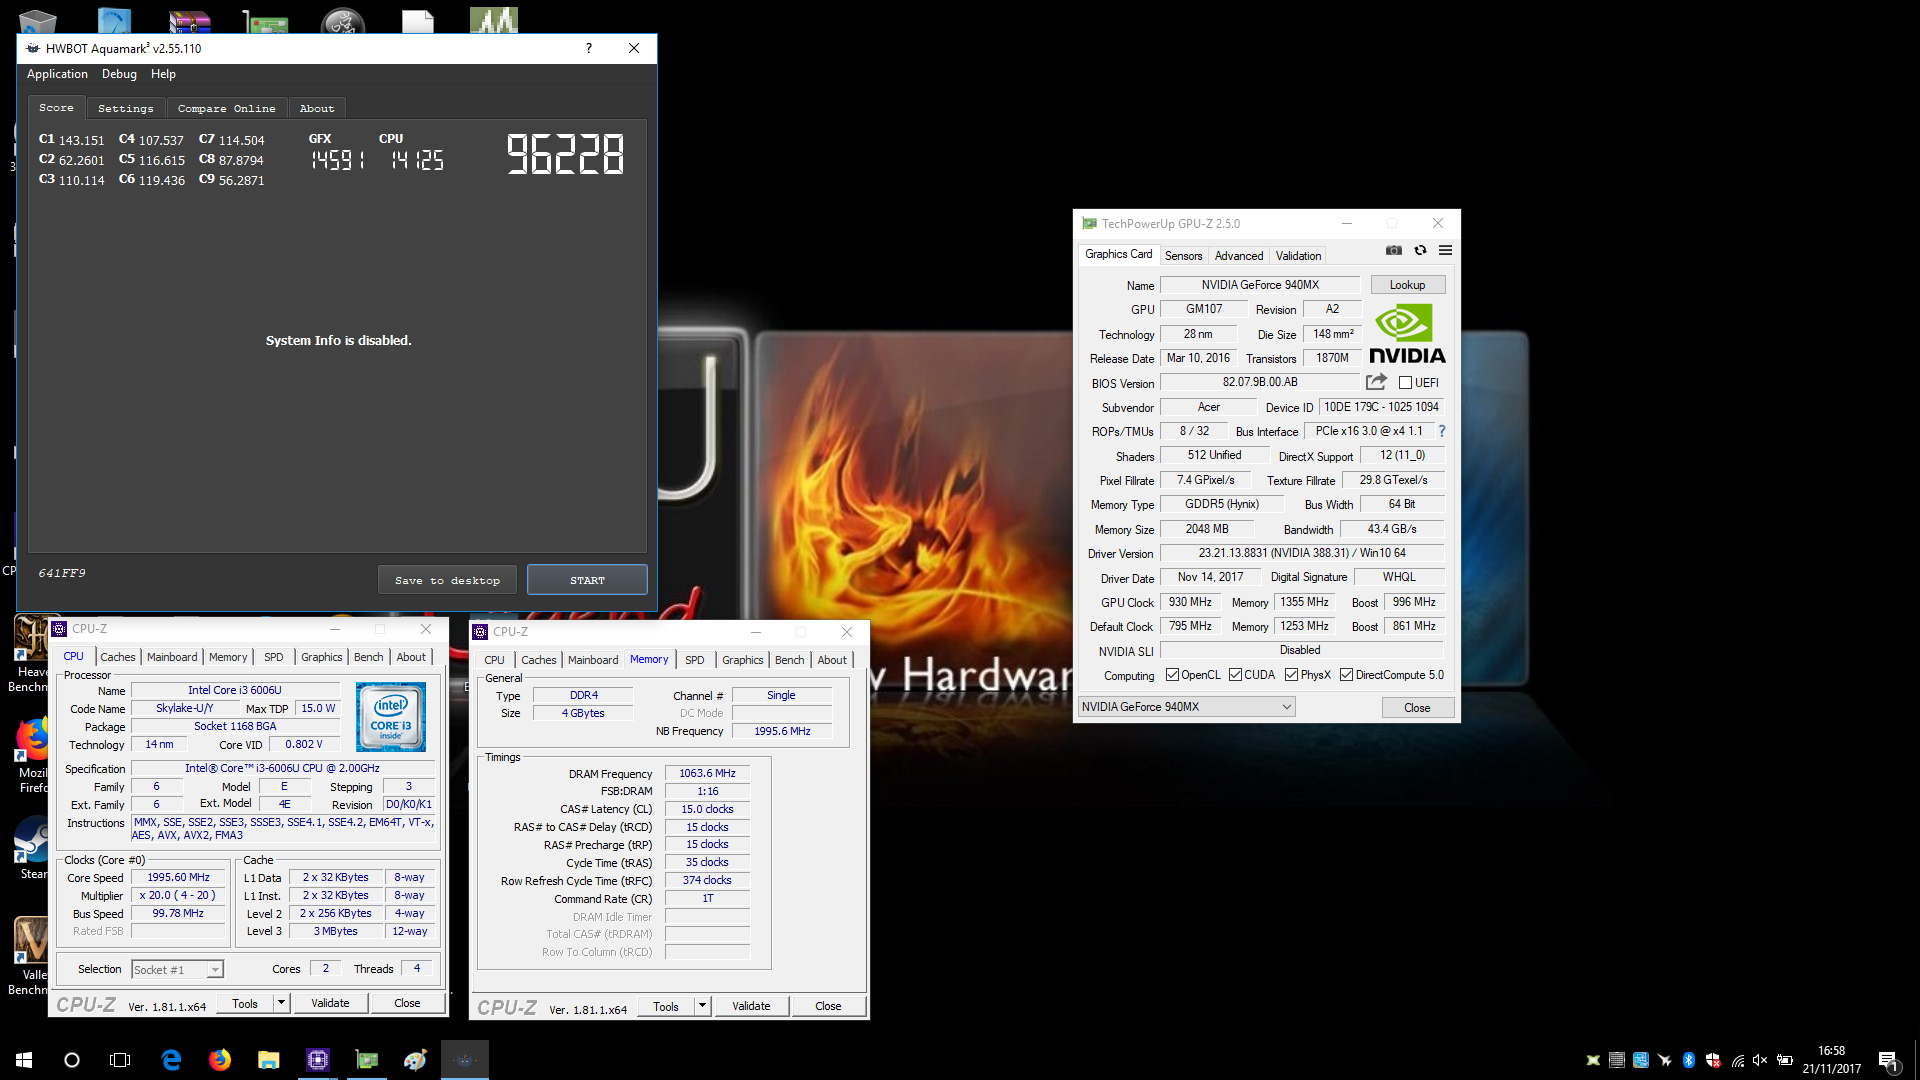1920x1080 pixels.
Task: Toggle the CUDA checkbox
Action: pyautogui.click(x=1235, y=675)
